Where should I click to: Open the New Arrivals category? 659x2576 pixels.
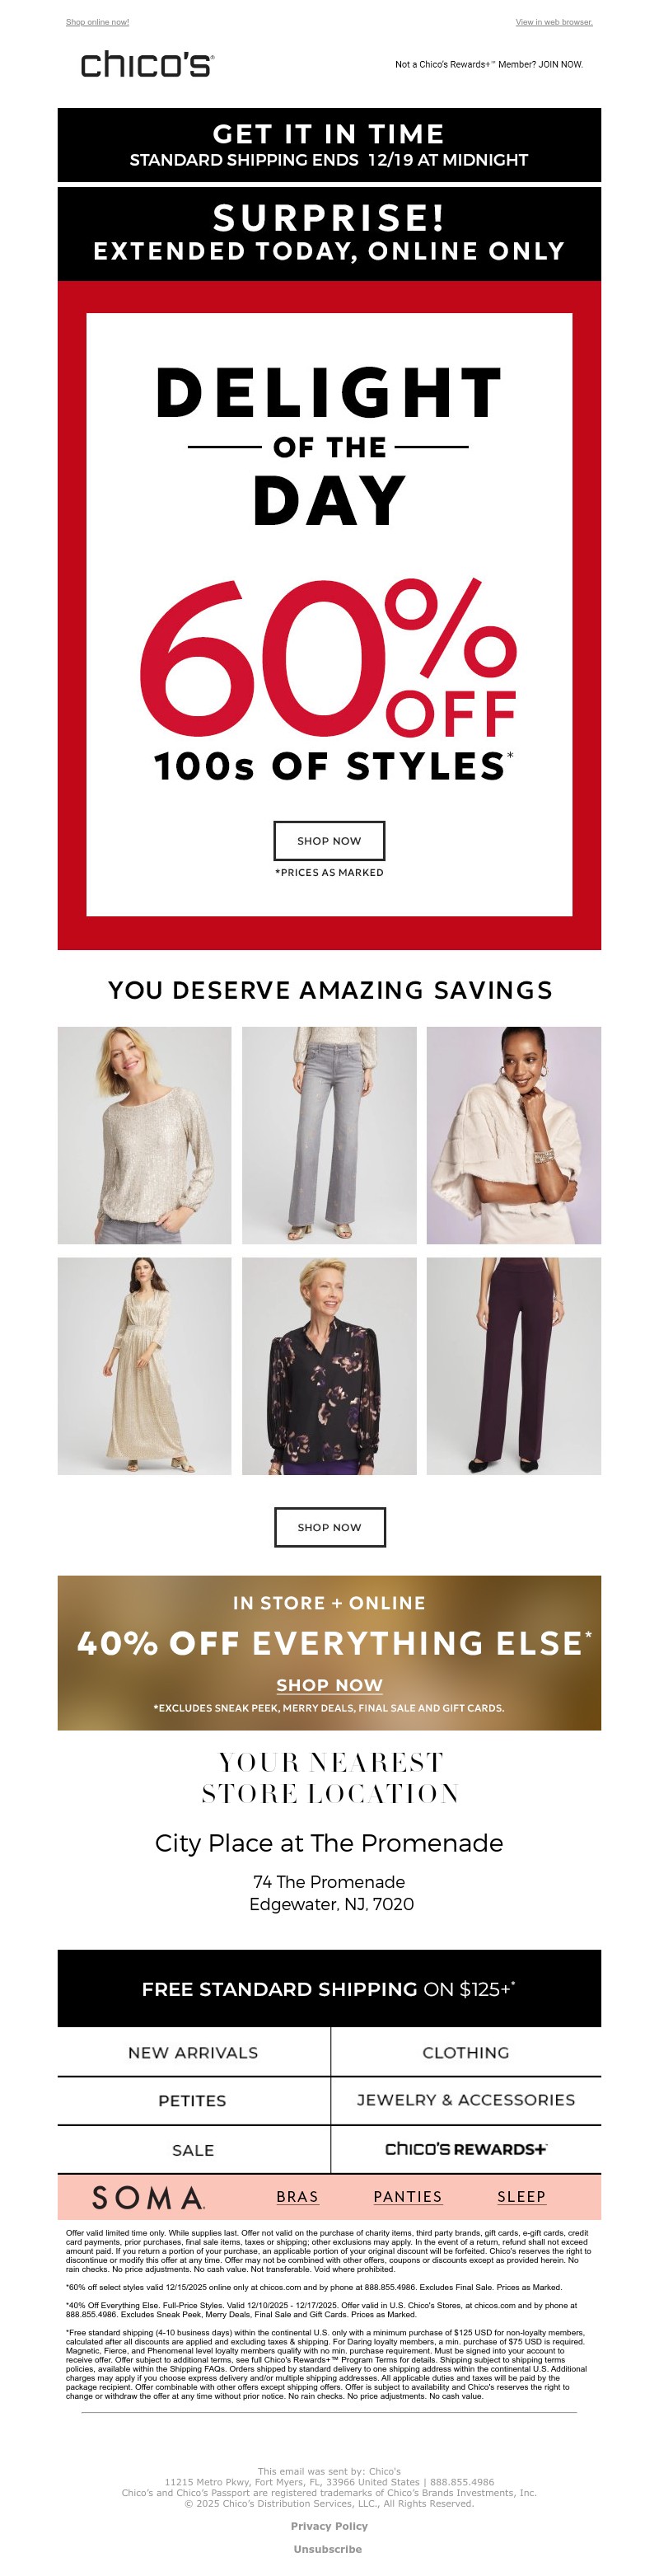(193, 2053)
